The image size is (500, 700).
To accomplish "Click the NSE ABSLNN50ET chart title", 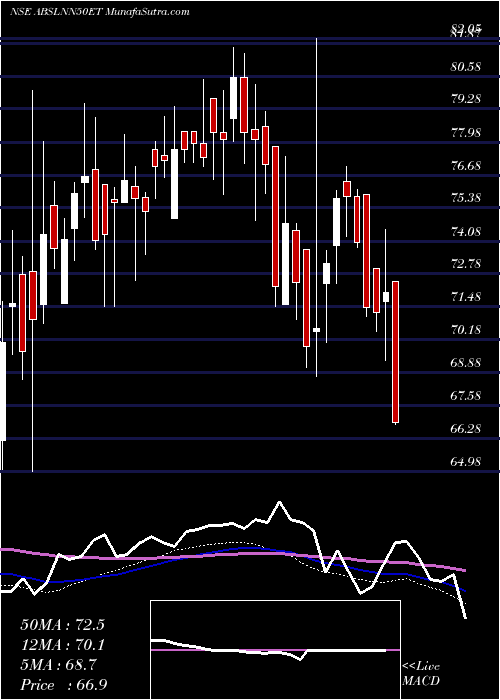I will coord(100,12).
